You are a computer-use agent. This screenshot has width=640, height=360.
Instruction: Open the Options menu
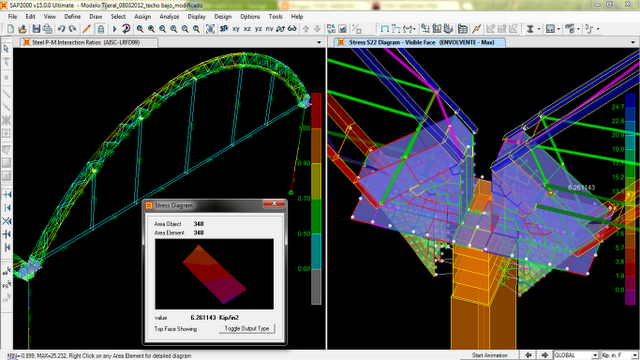click(x=250, y=17)
